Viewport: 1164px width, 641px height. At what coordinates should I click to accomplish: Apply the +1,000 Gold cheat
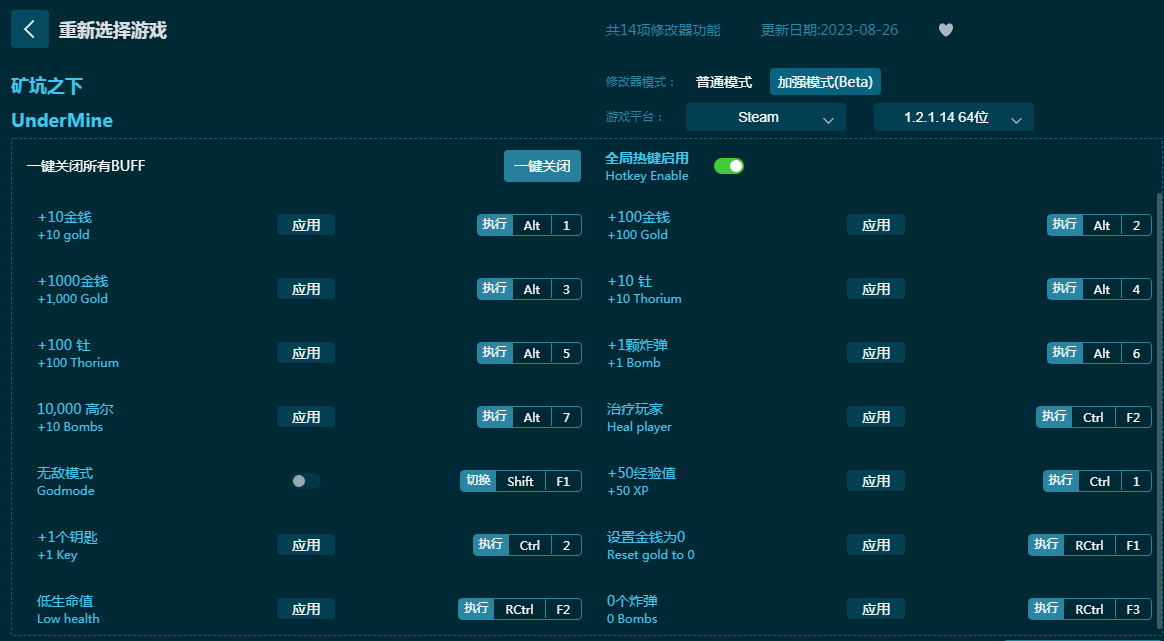[306, 289]
